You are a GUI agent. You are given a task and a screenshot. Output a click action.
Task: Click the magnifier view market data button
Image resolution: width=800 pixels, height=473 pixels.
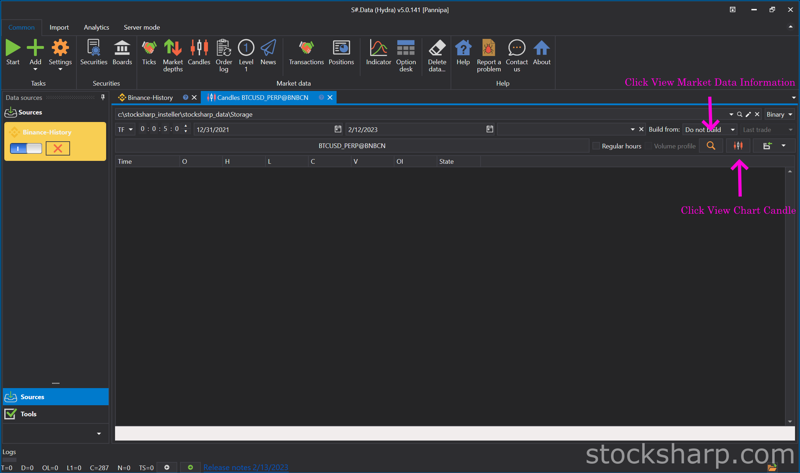pos(711,146)
